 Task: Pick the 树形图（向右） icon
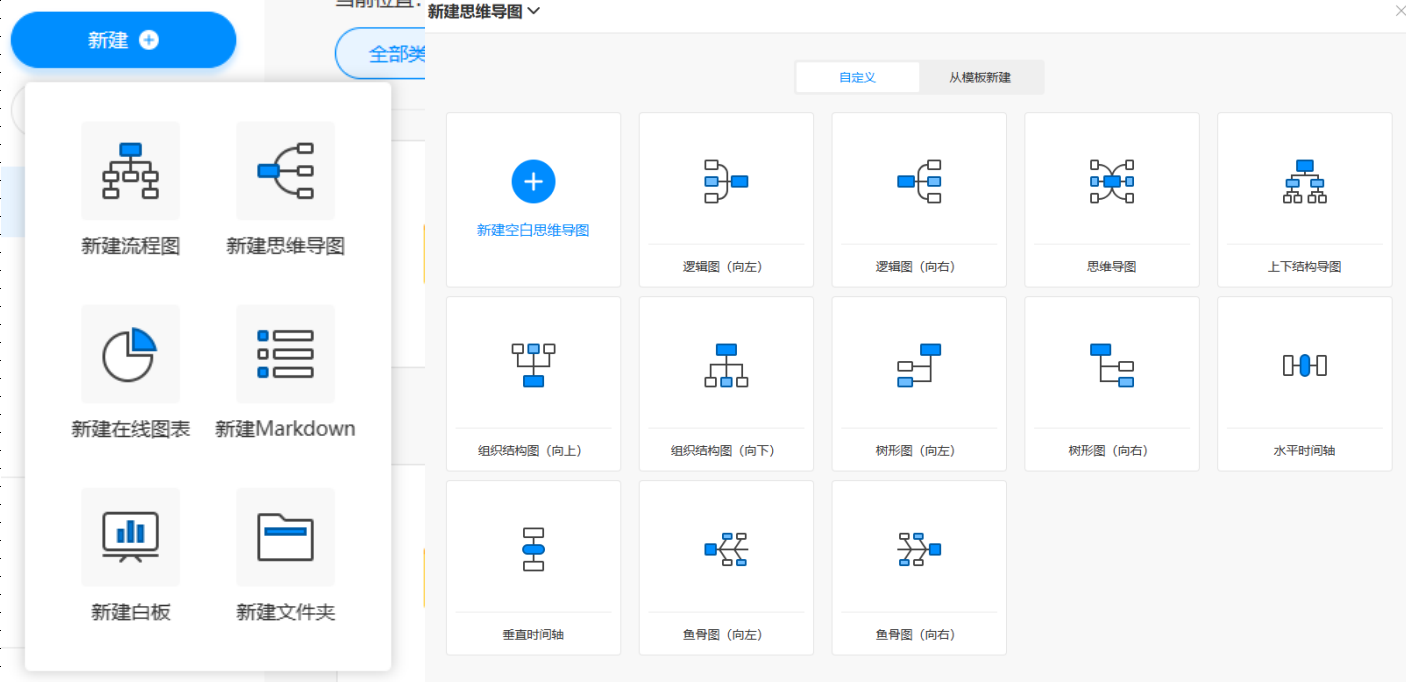coord(1111,365)
